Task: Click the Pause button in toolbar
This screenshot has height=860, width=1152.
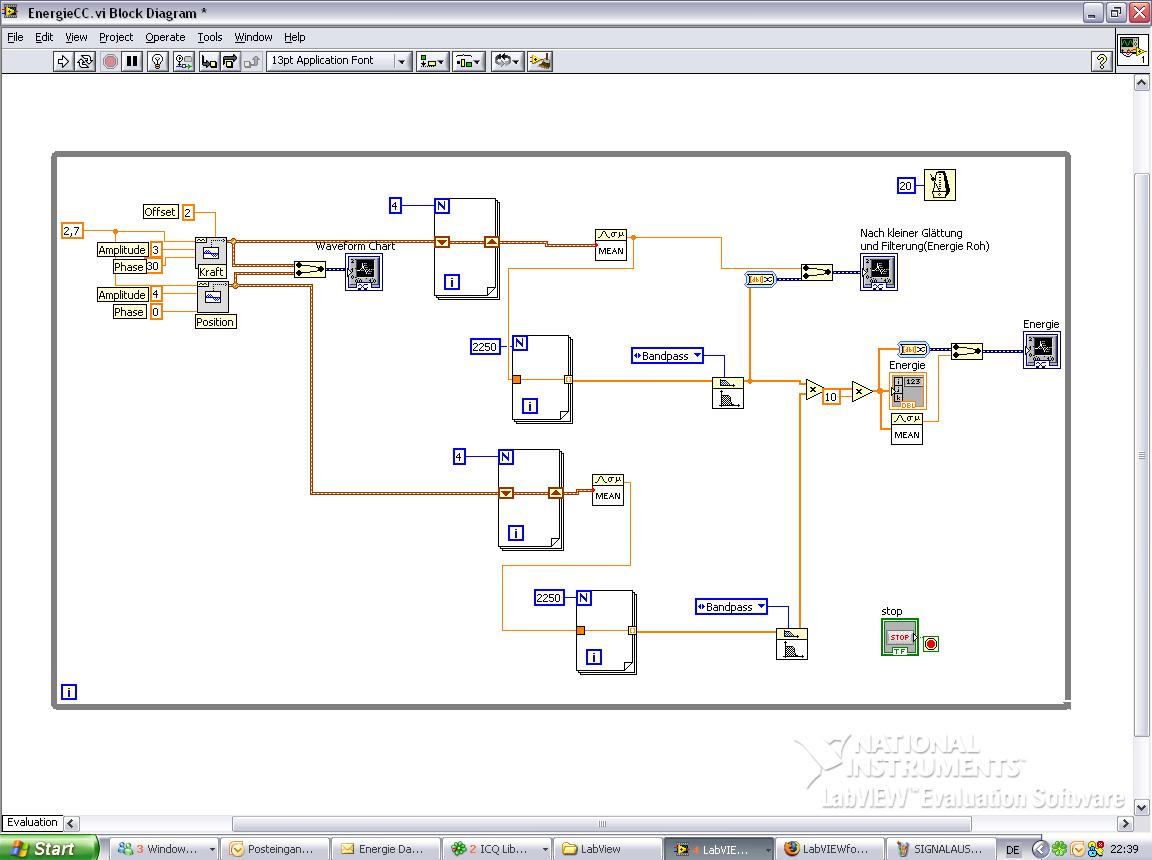Action: [132, 61]
